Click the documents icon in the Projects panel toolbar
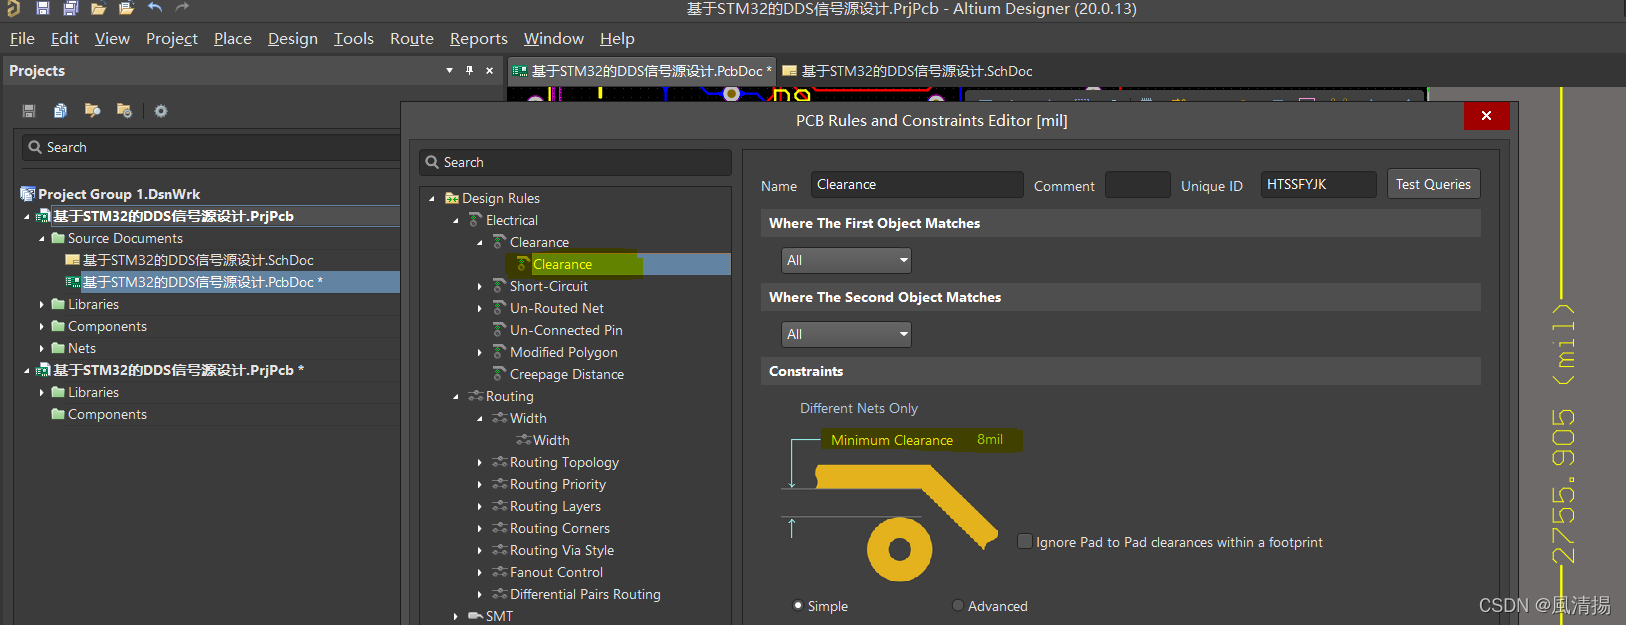This screenshot has width=1626, height=625. pos(60,111)
